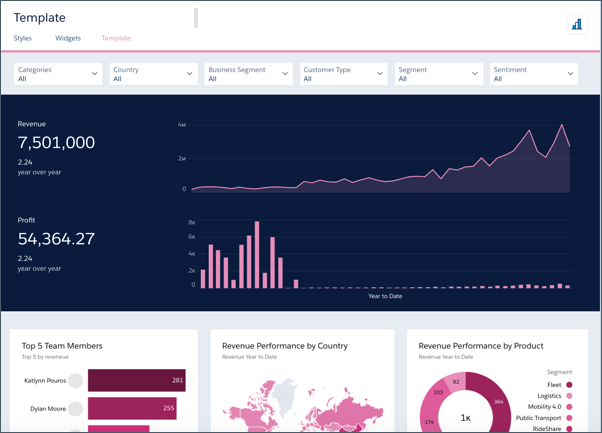Viewport: 602px width, 433px height.
Task: Click the Katlynn Pouros 281 bar
Action: coord(137,380)
